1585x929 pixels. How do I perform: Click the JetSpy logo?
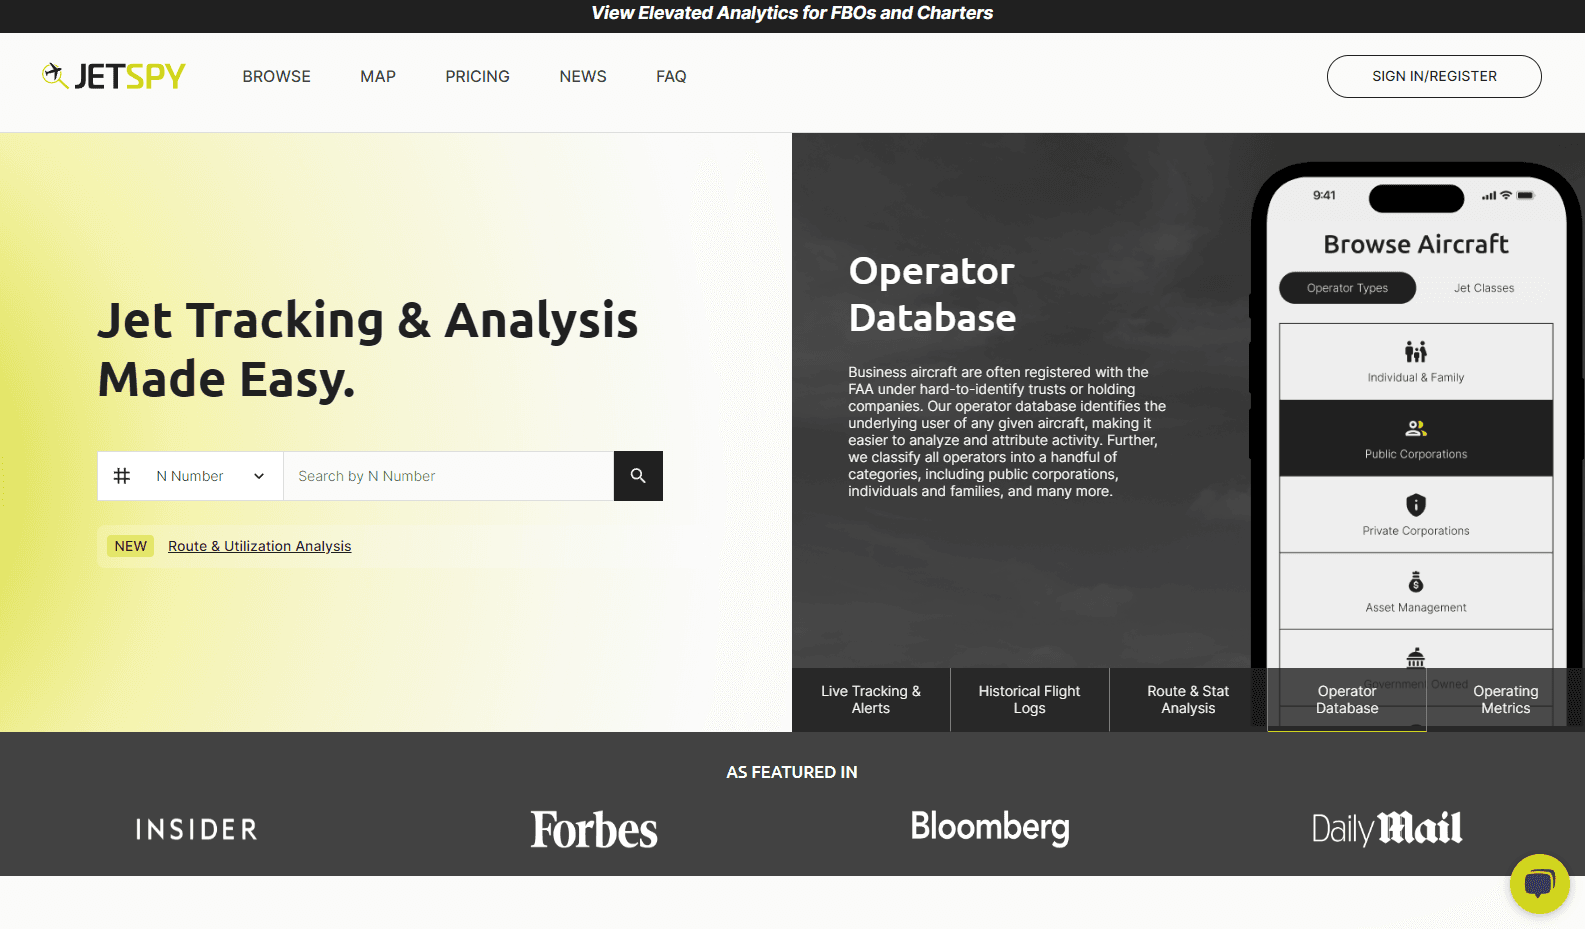point(114,76)
